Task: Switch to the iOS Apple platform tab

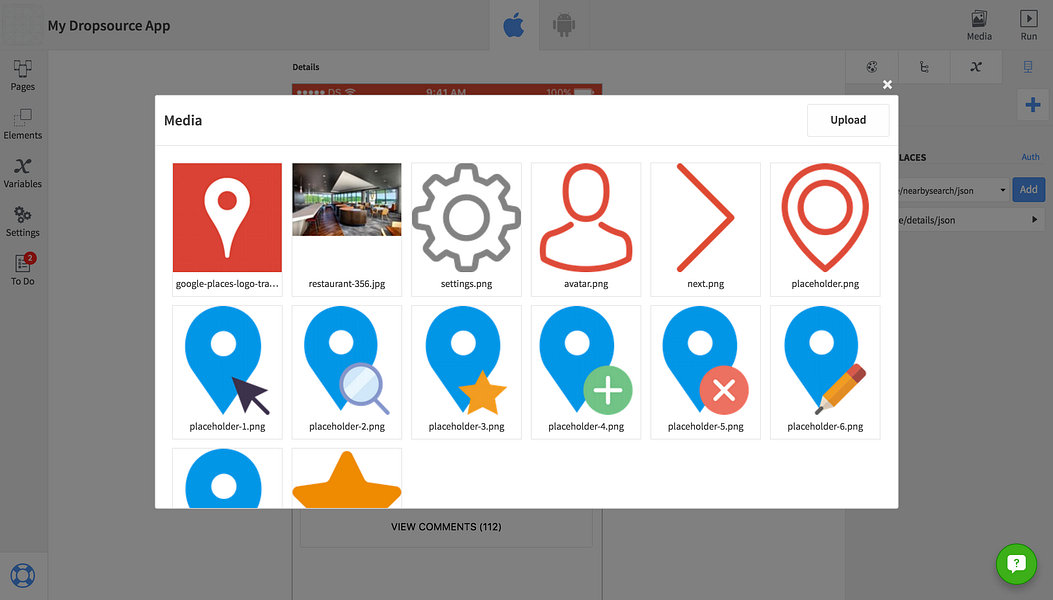Action: (514, 26)
